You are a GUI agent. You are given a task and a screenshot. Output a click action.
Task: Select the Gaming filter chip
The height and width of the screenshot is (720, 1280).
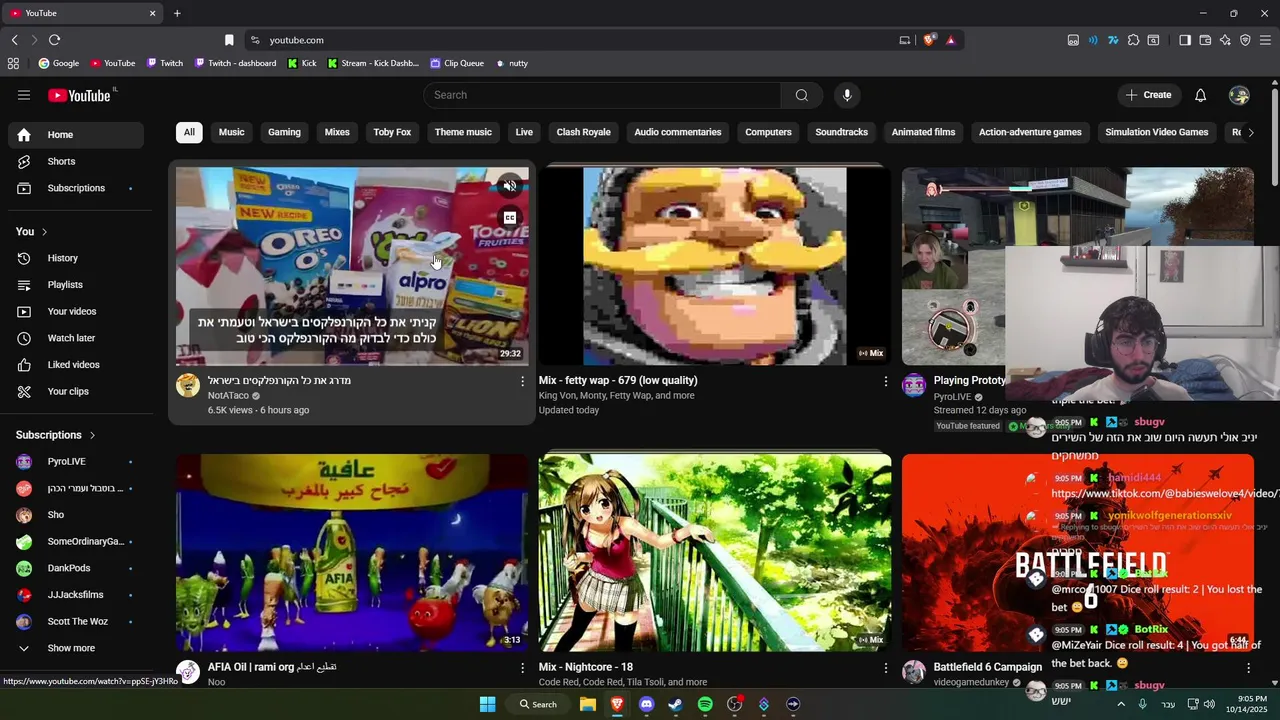pyautogui.click(x=284, y=132)
